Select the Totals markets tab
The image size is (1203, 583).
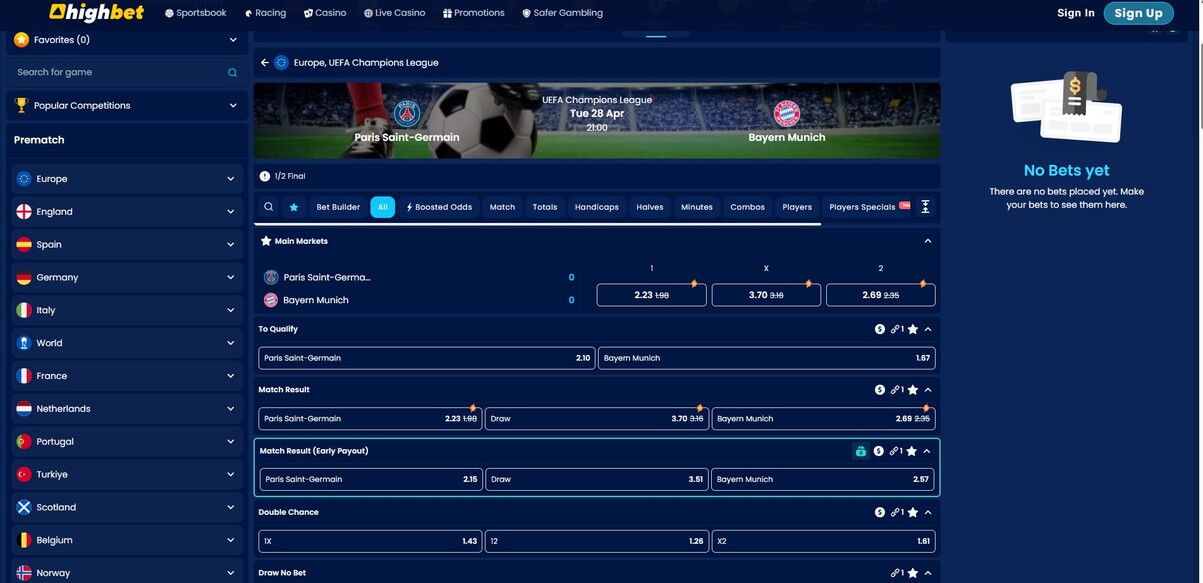[x=545, y=207]
